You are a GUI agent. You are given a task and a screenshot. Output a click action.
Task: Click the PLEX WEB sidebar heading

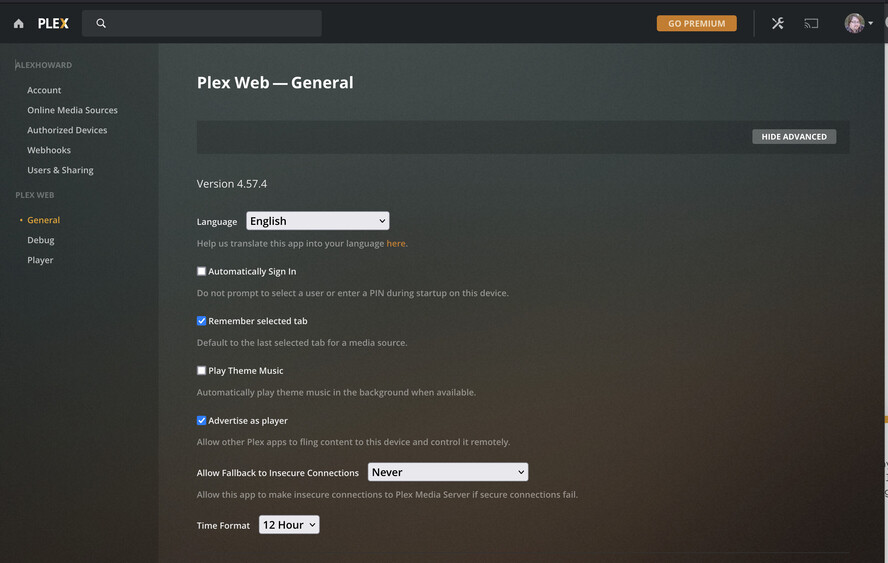click(x=35, y=195)
